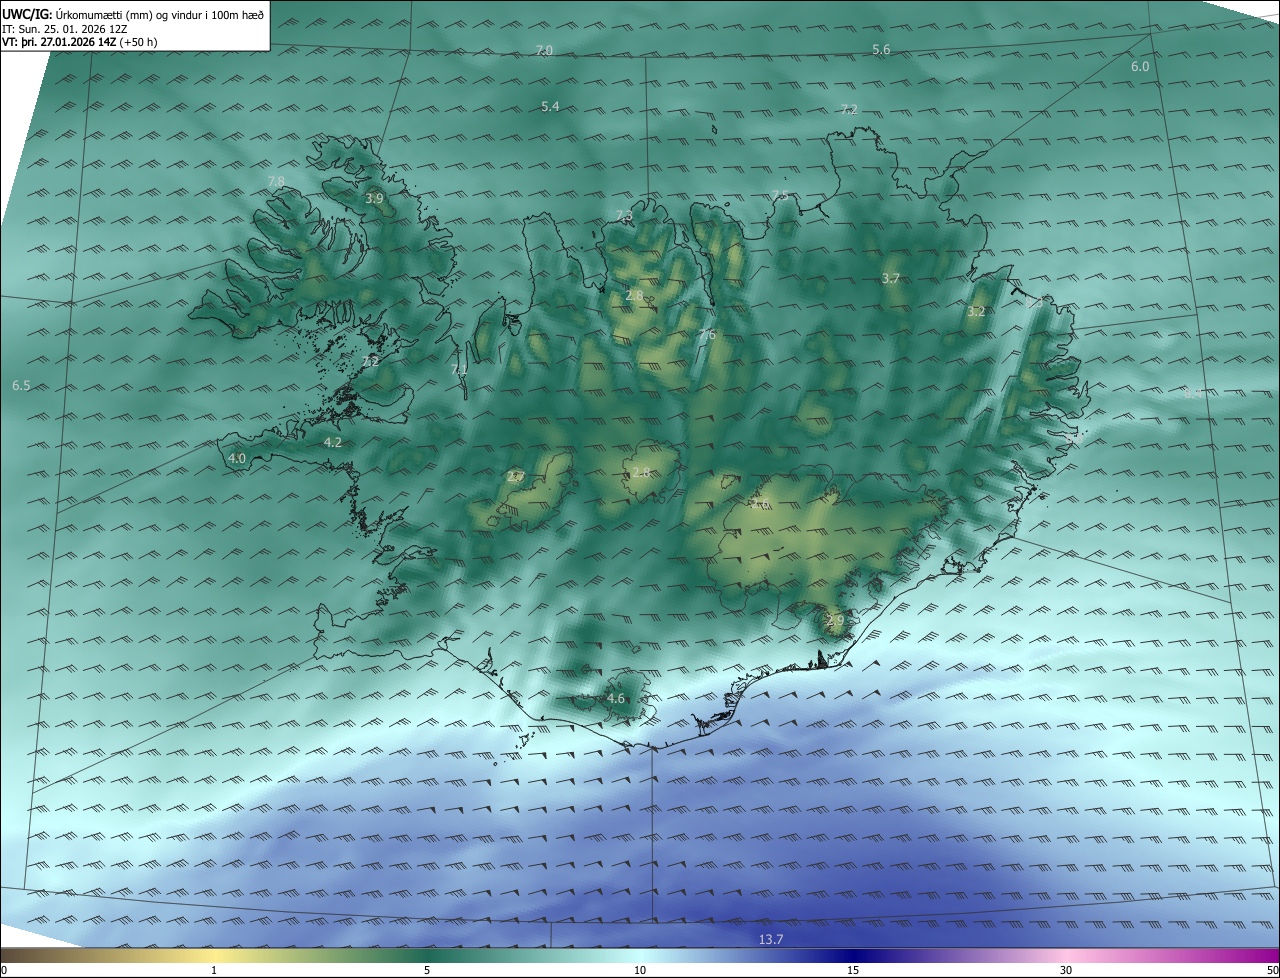Click the 'IT: Sun. 25. 01. 2026 12Z' line
Image resolution: width=1280 pixels, height=978 pixels.
point(67,28)
